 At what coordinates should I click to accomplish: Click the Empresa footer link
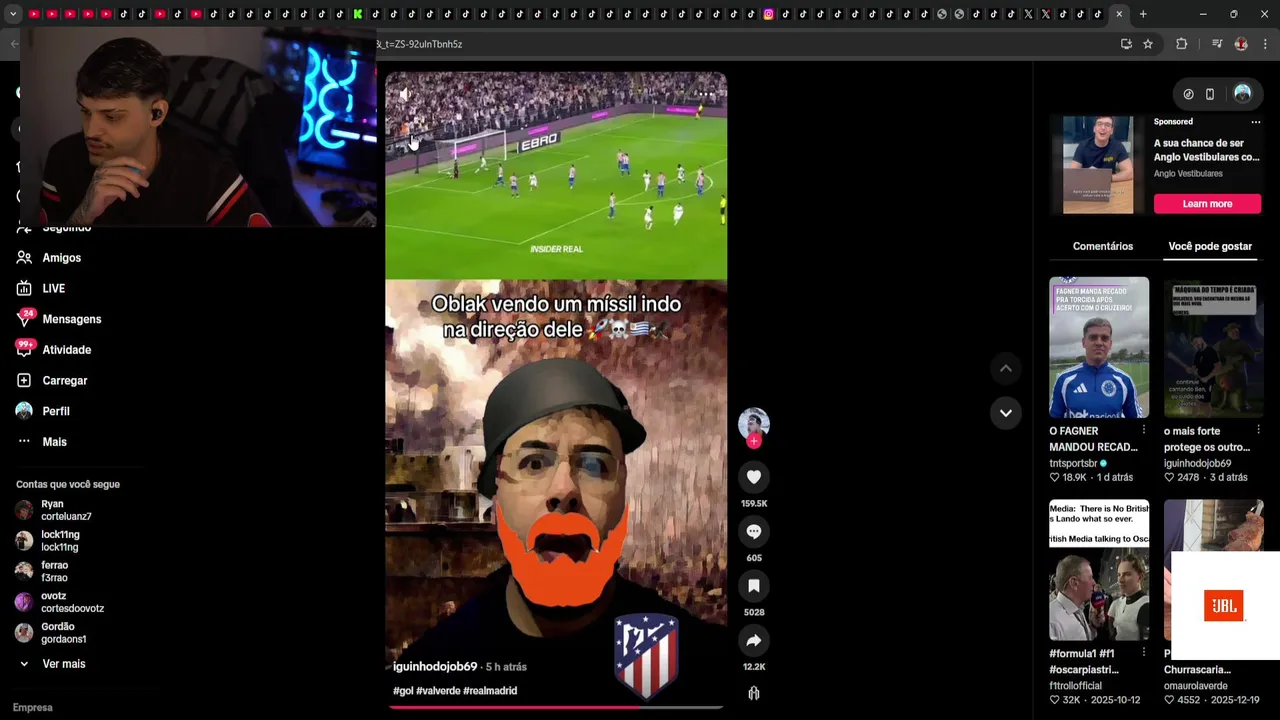click(x=32, y=707)
